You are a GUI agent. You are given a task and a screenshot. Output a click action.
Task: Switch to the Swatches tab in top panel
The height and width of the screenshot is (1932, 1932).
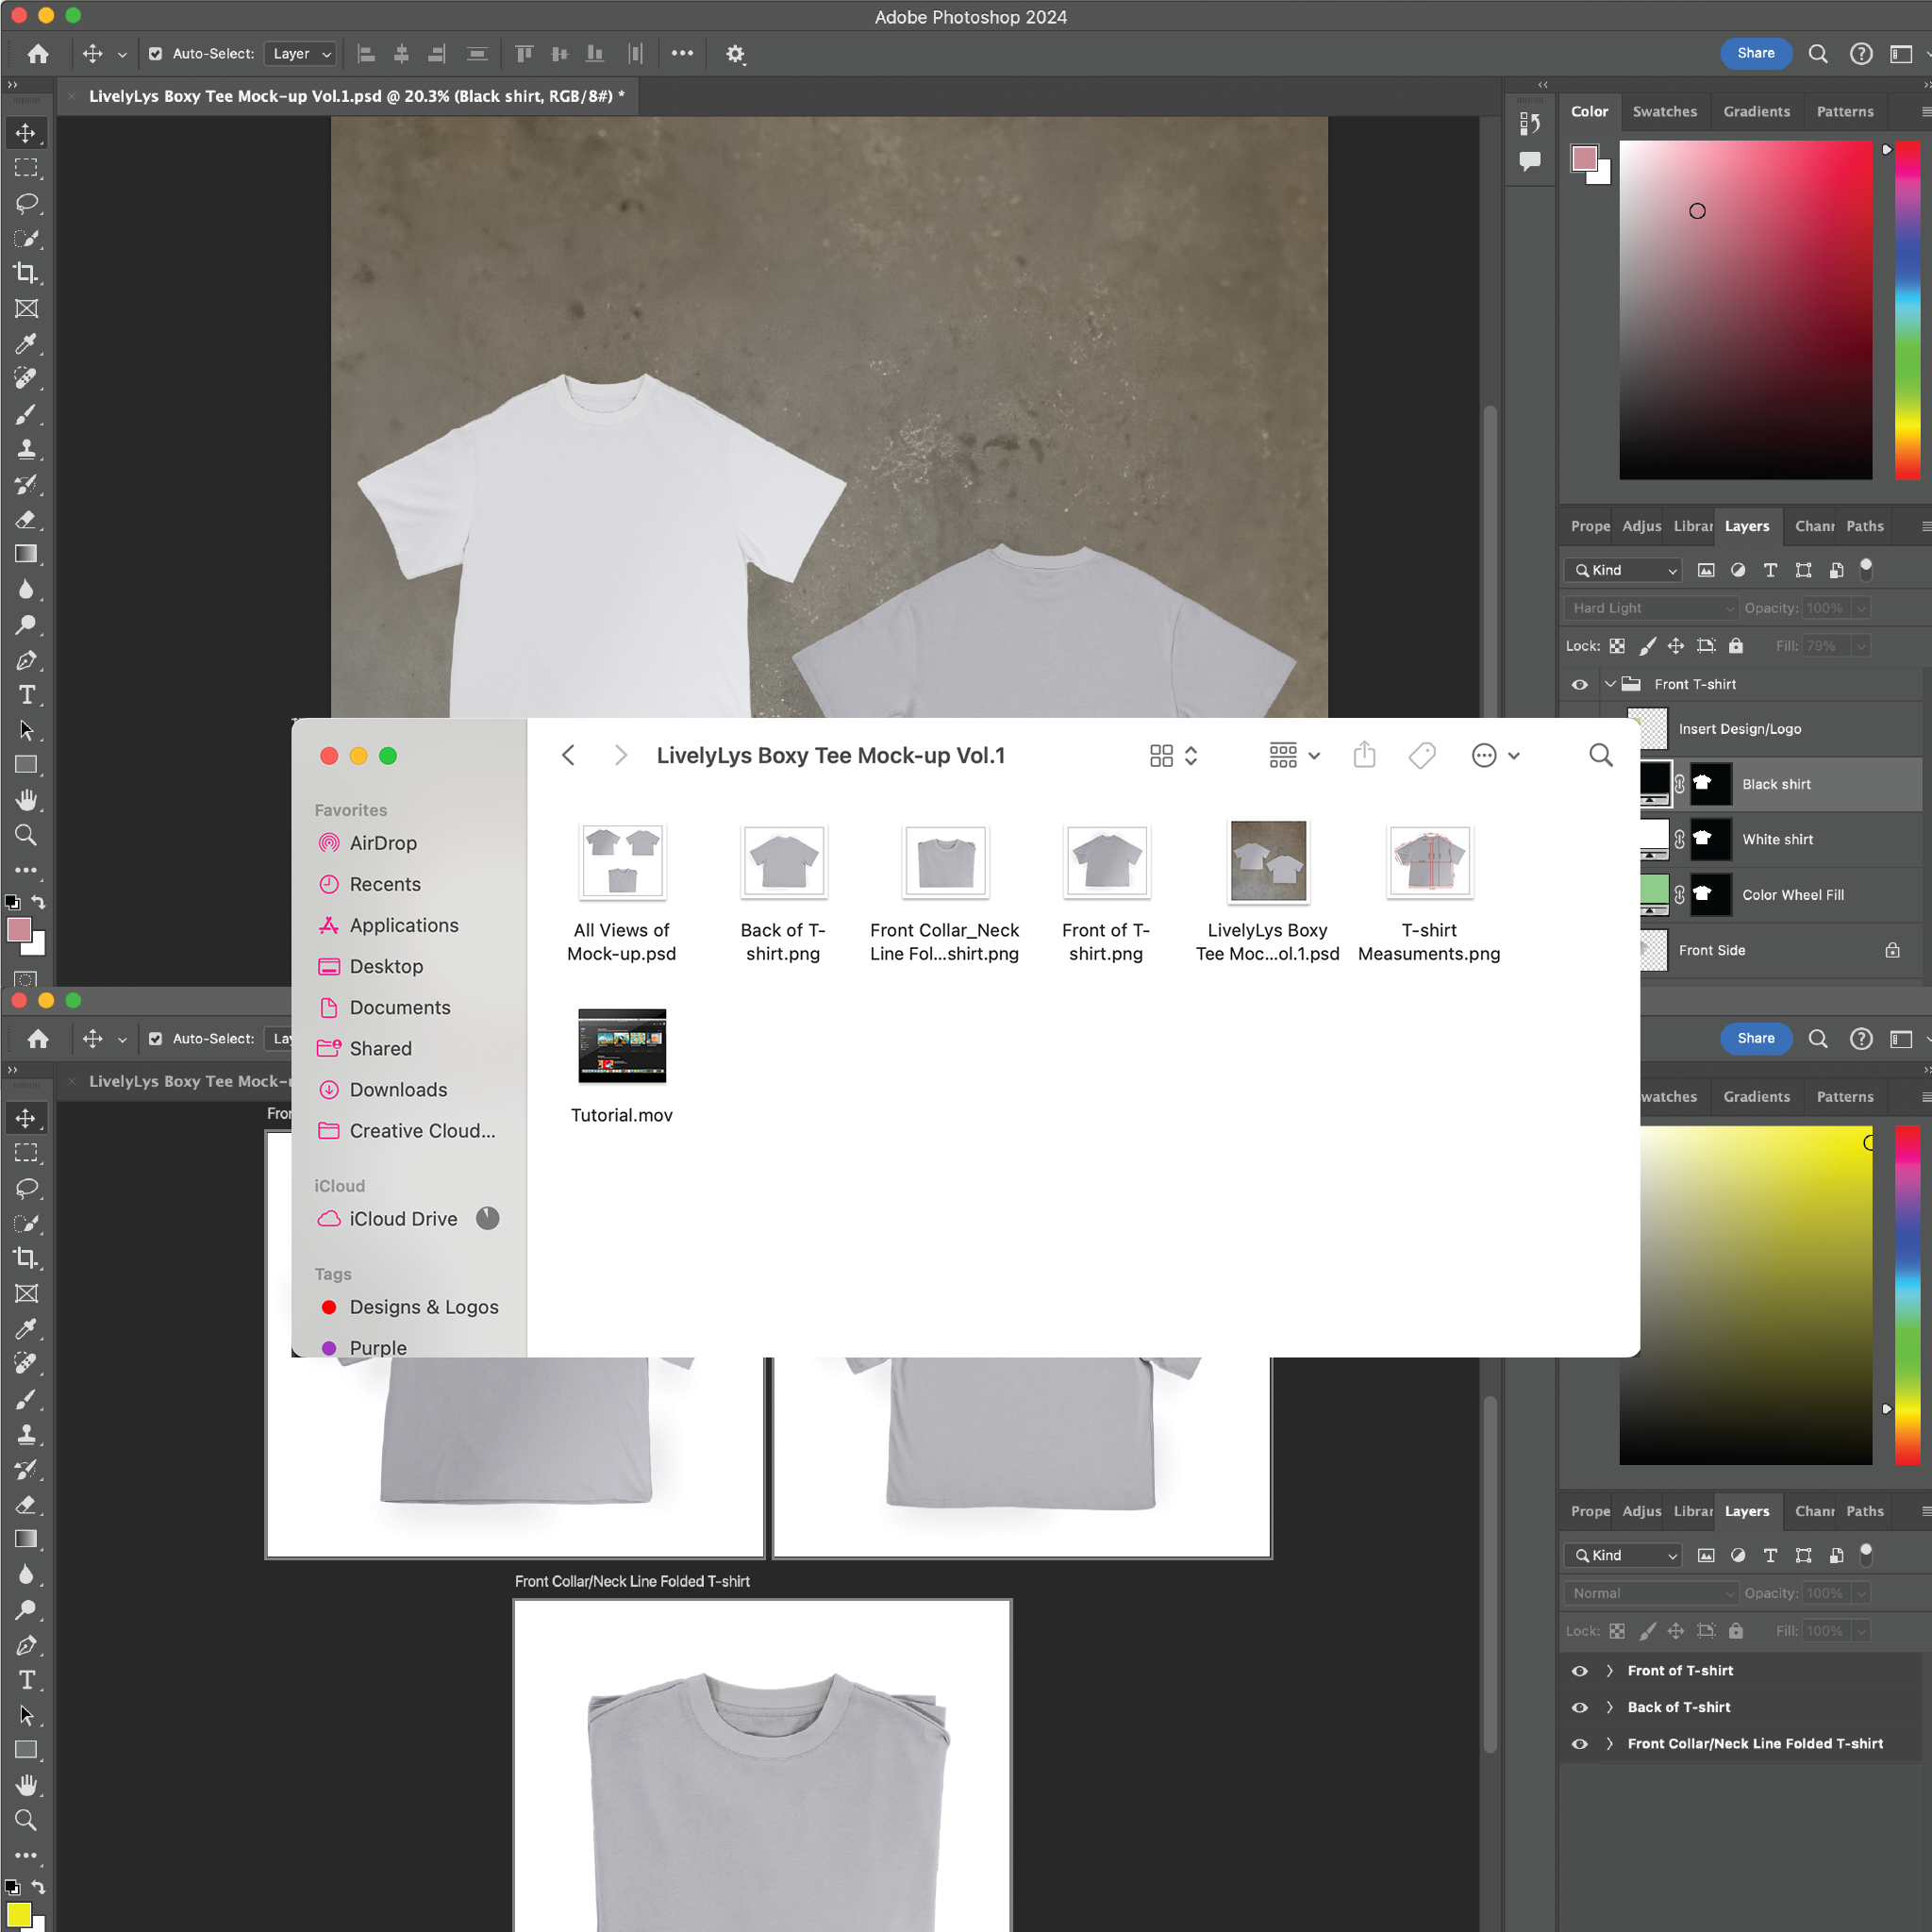coord(1664,112)
